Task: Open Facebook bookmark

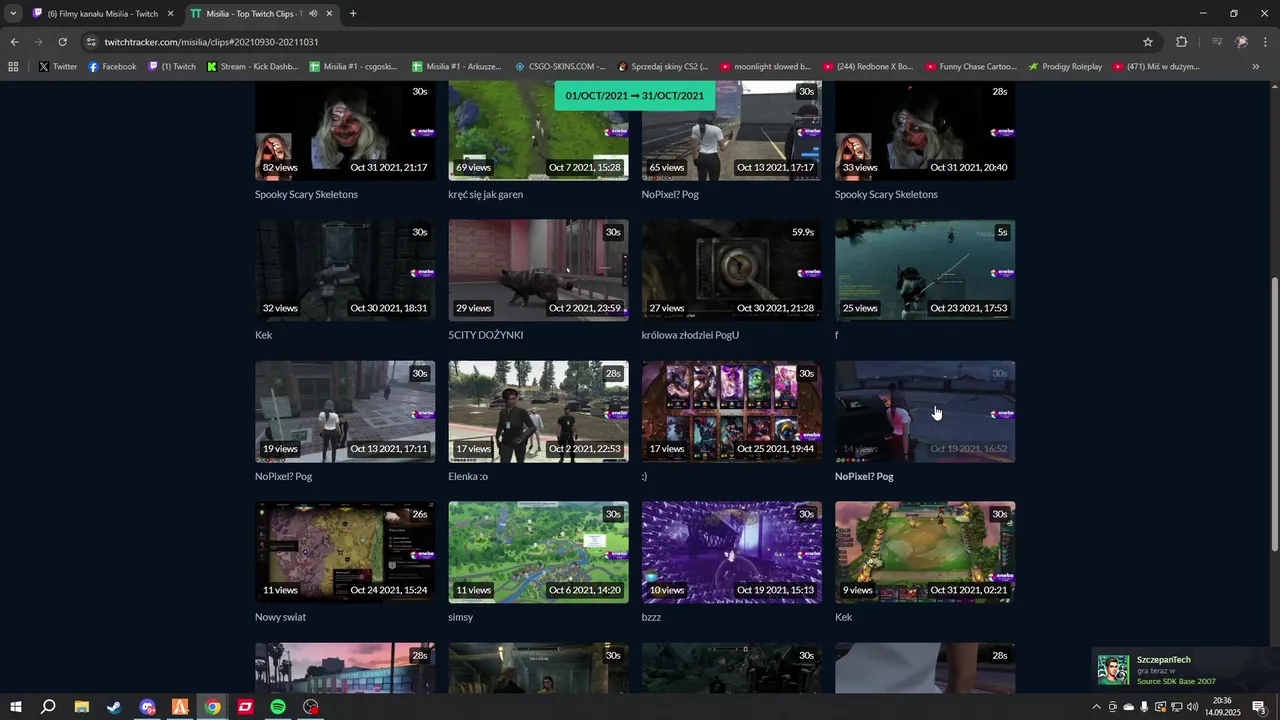Action: (x=112, y=67)
